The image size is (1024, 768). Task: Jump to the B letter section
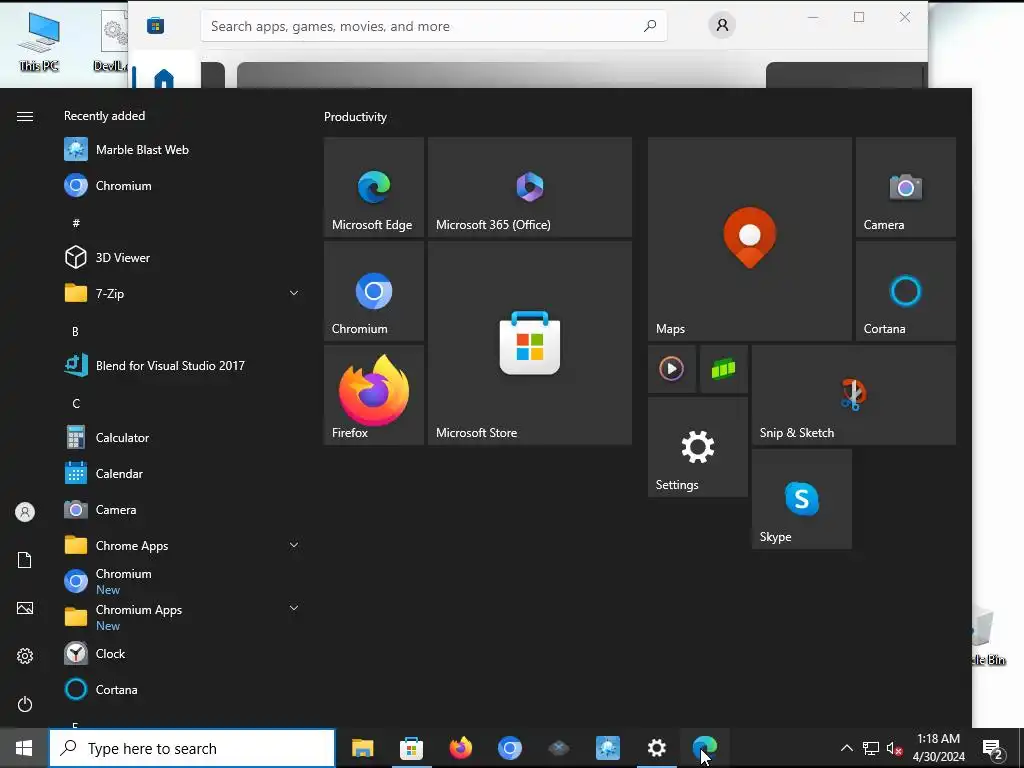[x=76, y=331]
